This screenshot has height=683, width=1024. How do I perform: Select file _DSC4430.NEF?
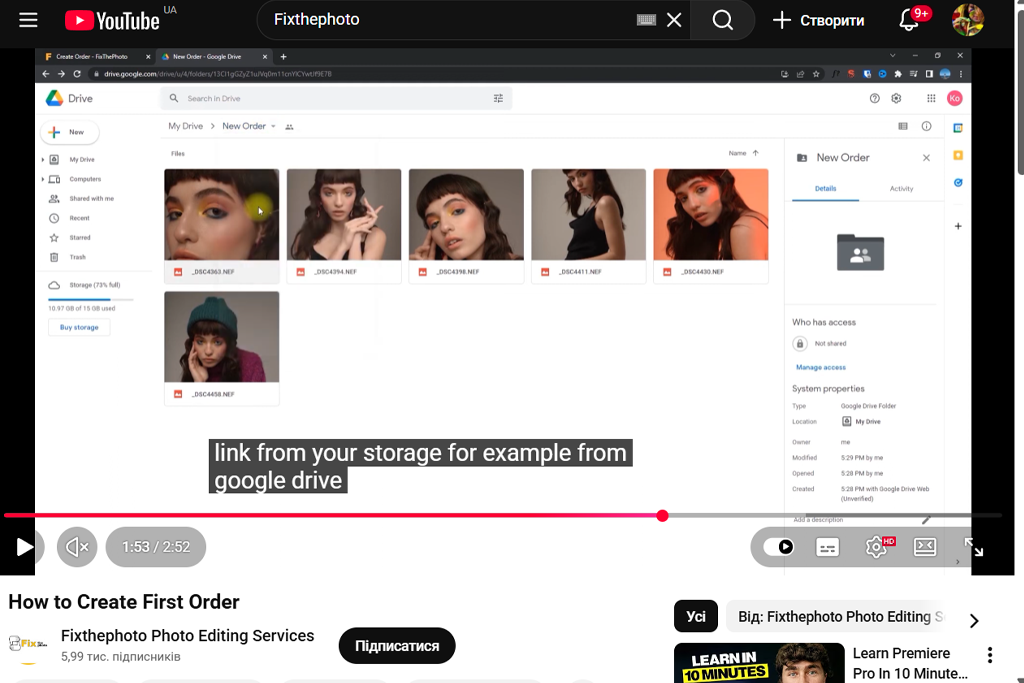point(711,226)
